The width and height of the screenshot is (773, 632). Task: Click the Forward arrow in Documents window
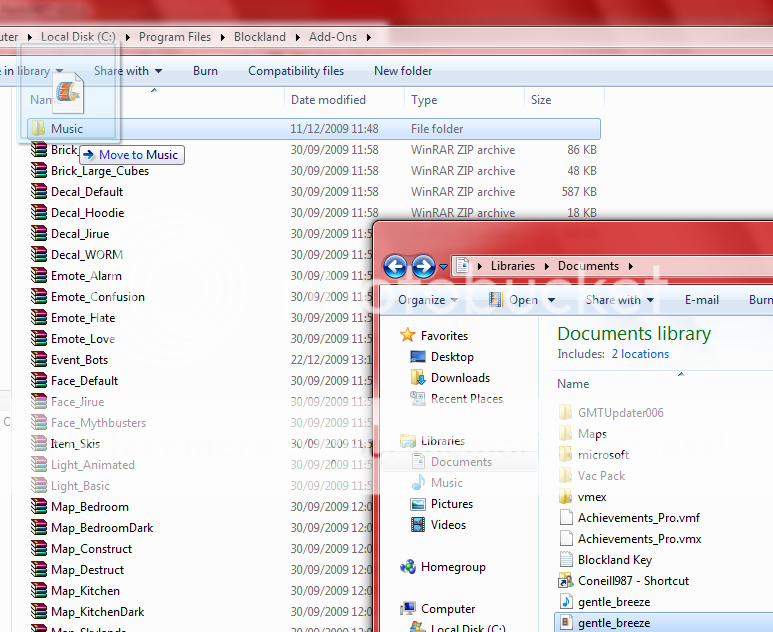point(423,267)
